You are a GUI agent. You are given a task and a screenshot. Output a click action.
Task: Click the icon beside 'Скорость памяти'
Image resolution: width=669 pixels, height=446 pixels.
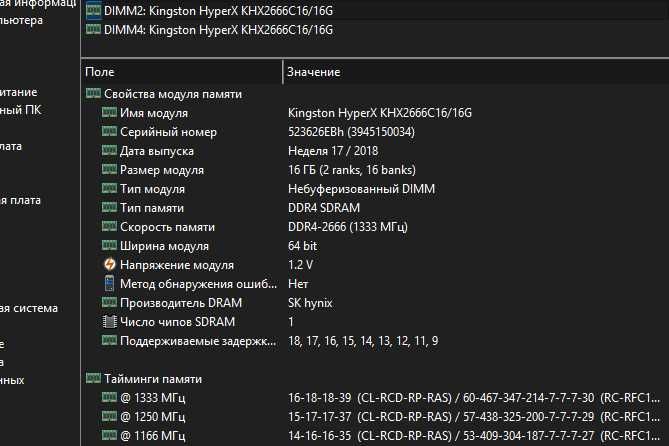[109, 226]
